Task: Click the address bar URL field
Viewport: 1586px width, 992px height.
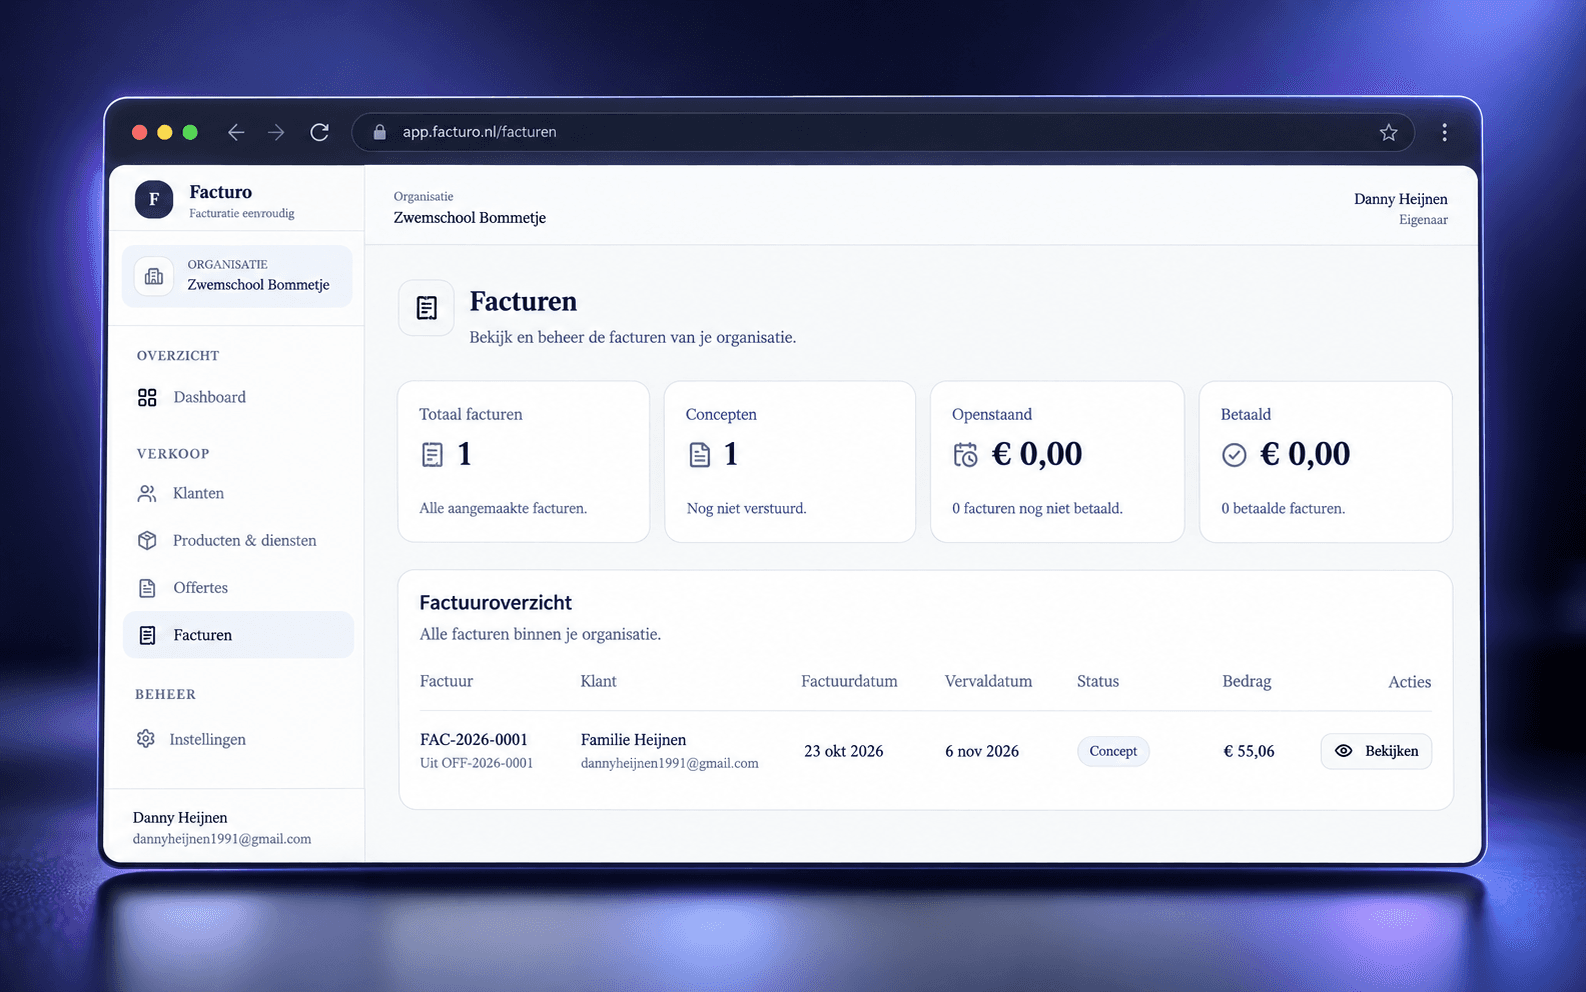Action: [x=883, y=132]
